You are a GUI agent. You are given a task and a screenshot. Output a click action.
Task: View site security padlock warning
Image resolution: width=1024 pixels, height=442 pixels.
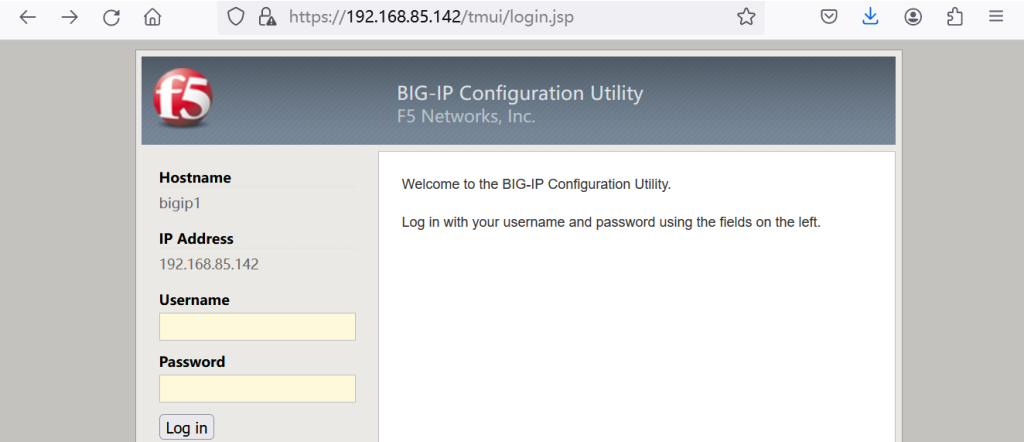[x=266, y=17]
